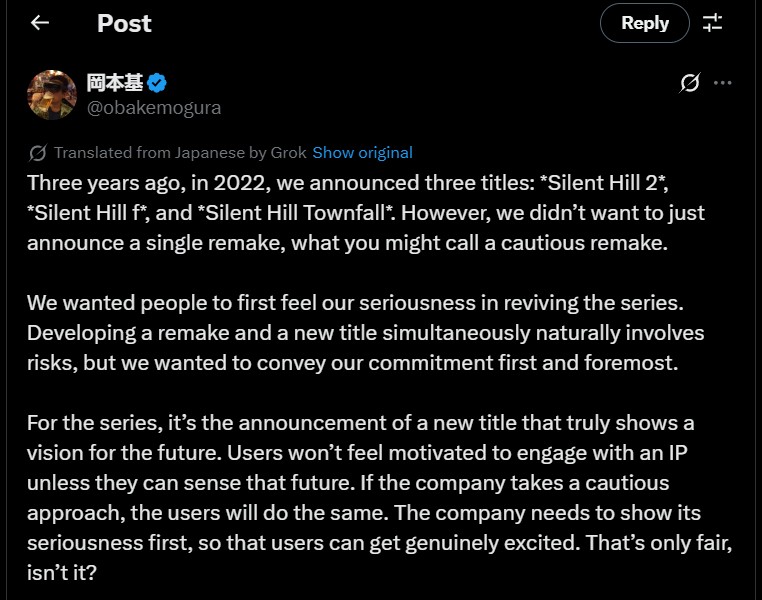The height and width of the screenshot is (600, 762).
Task: Open the @obakemogura handle link
Action: (154, 107)
